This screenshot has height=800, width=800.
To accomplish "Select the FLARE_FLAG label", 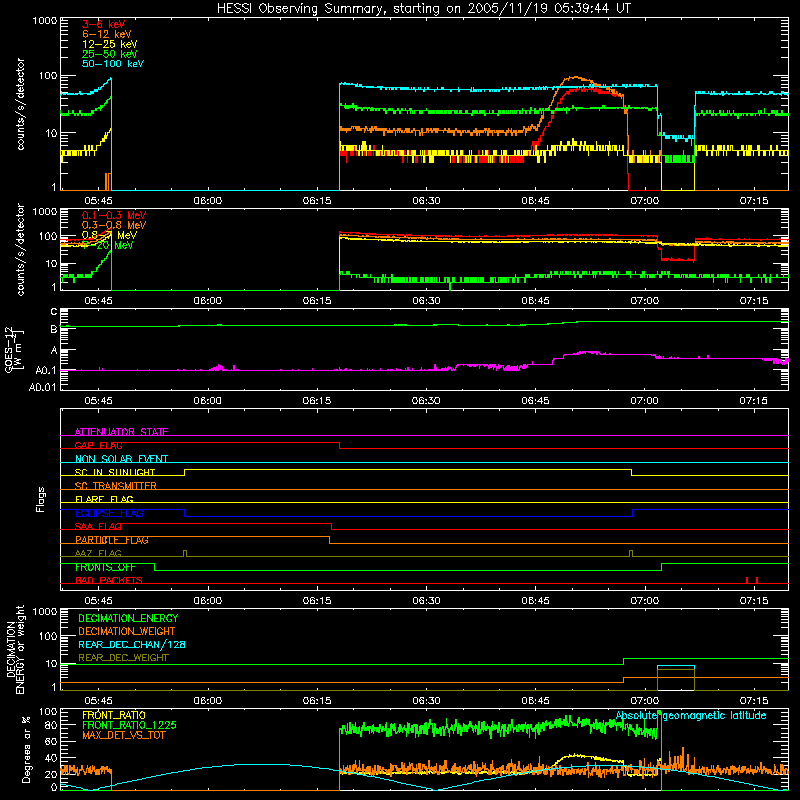I will coord(104,499).
